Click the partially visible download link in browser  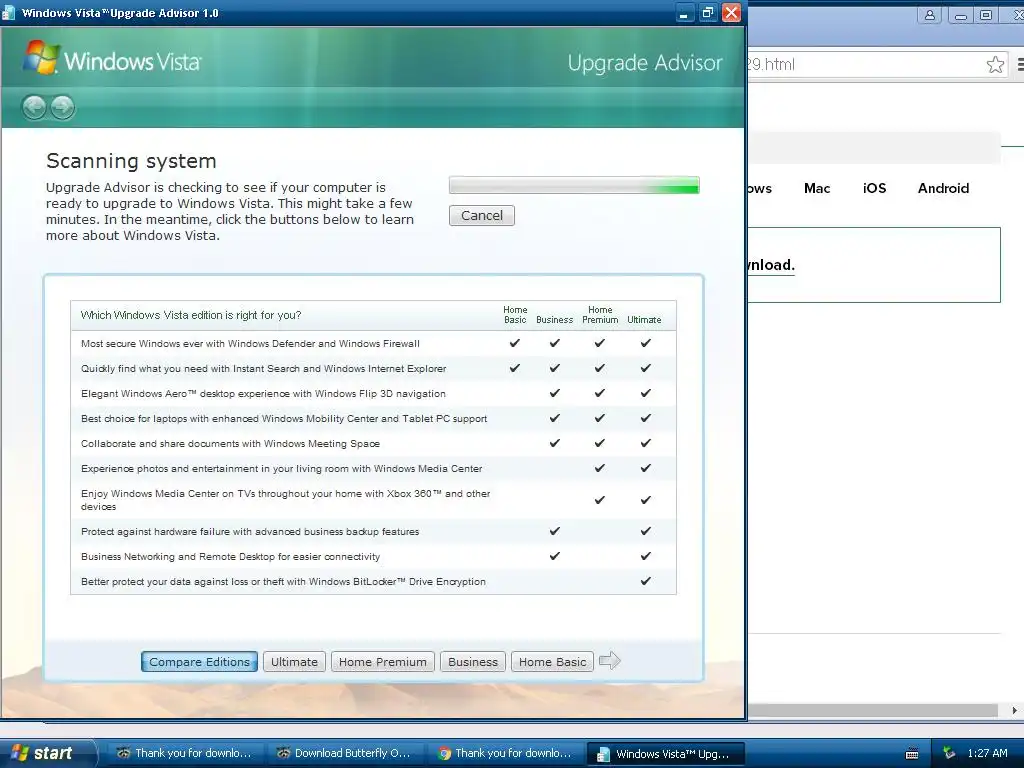tap(771, 265)
